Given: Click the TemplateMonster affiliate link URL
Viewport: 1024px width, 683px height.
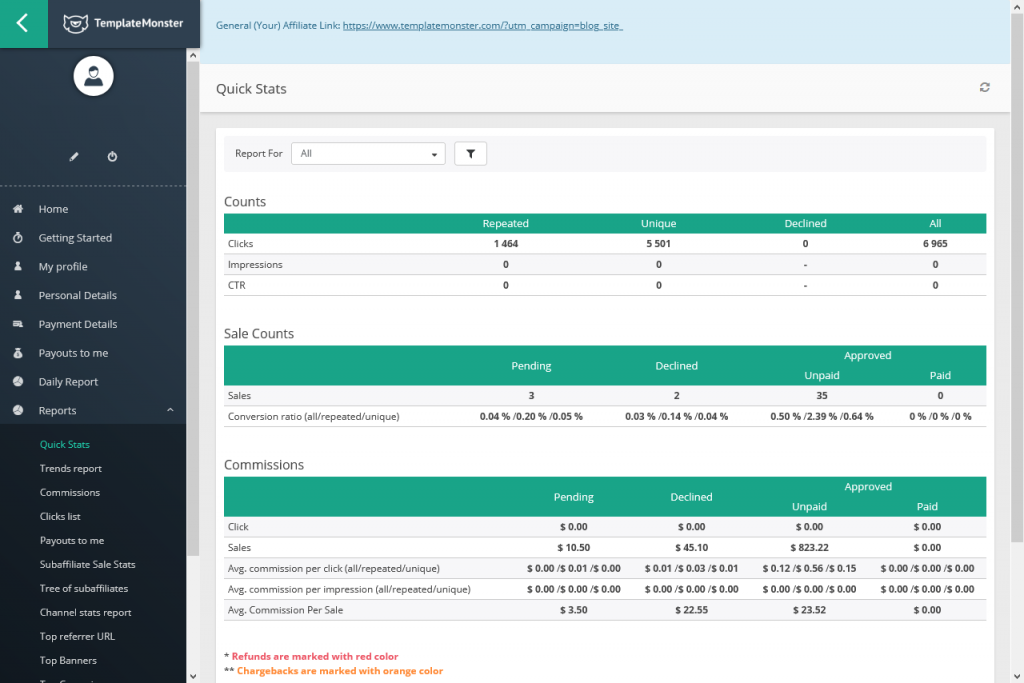Looking at the screenshot, I should point(482,25).
